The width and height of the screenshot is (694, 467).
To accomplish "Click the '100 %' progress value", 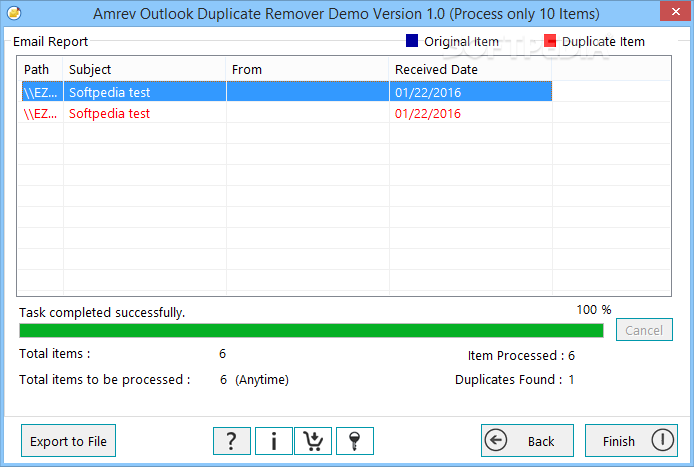I will pyautogui.click(x=594, y=309).
